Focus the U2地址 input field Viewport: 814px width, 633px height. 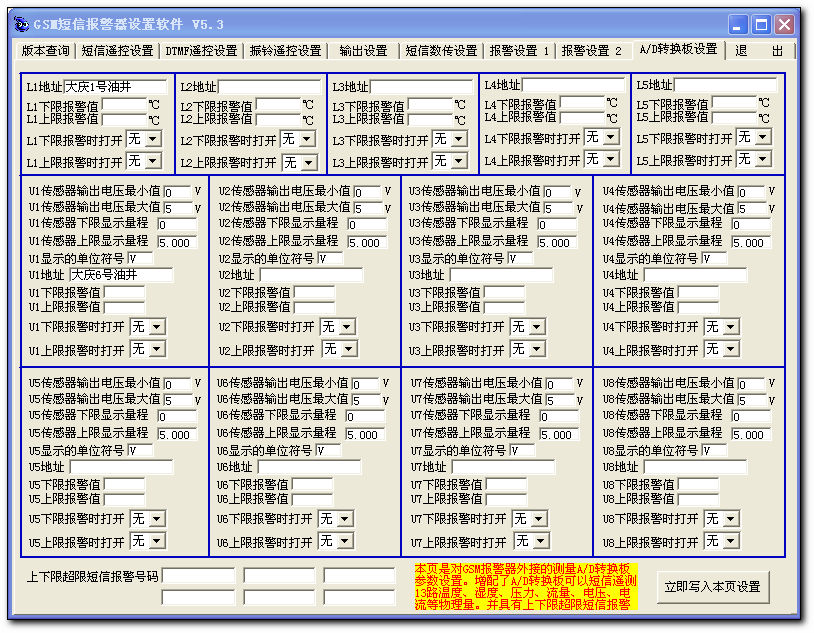[x=311, y=275]
